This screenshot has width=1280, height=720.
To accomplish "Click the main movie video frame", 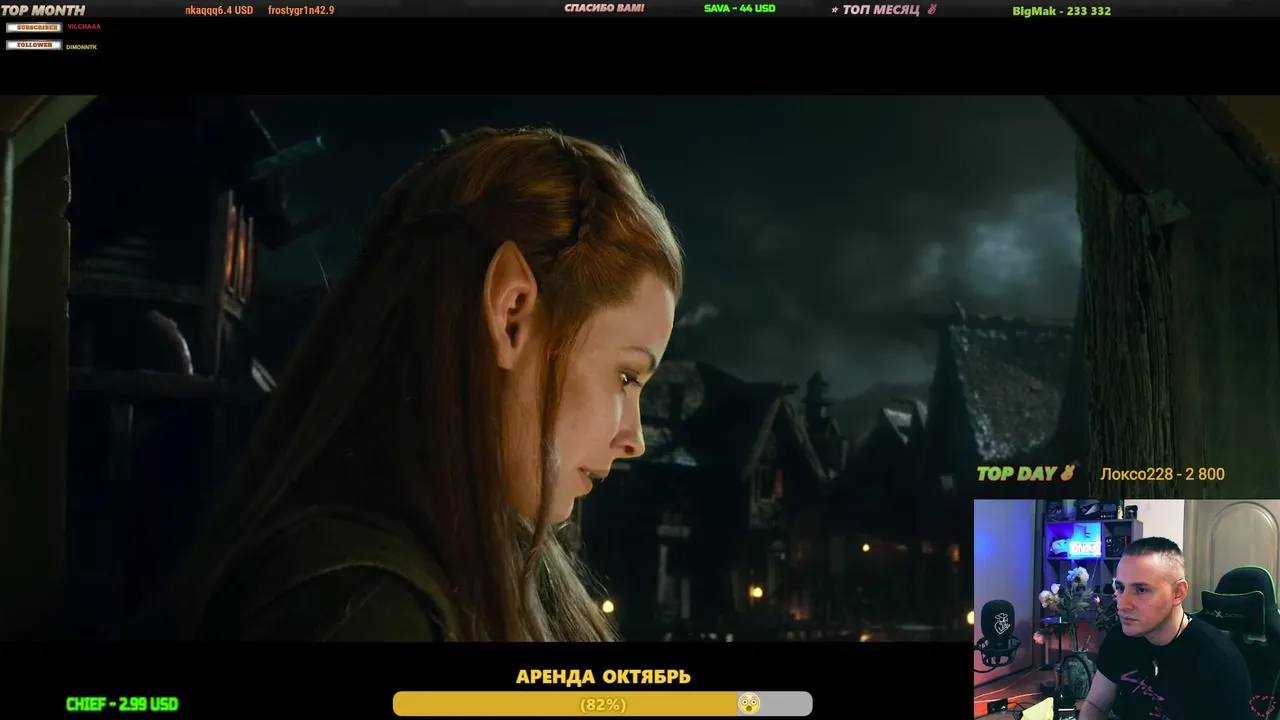I will pos(640,368).
